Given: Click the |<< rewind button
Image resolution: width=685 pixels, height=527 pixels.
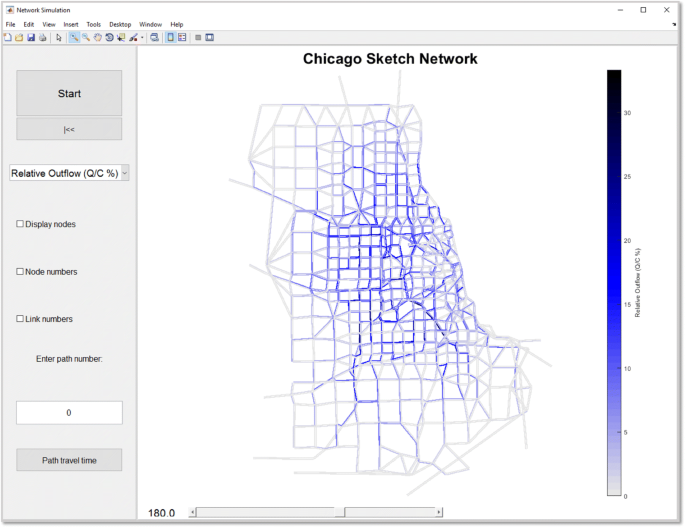Looking at the screenshot, I should point(69,129).
